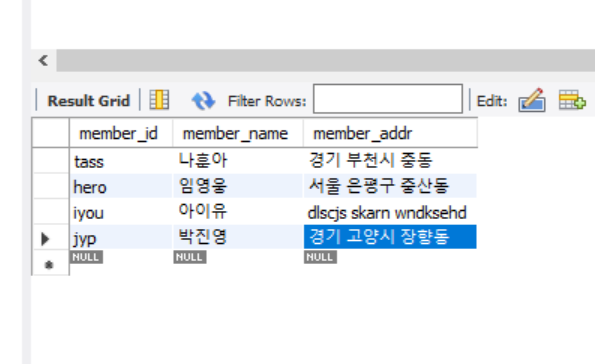This screenshot has height=364, width=595.
Task: Click the NULL cell under member_addr
Action: click(x=320, y=257)
